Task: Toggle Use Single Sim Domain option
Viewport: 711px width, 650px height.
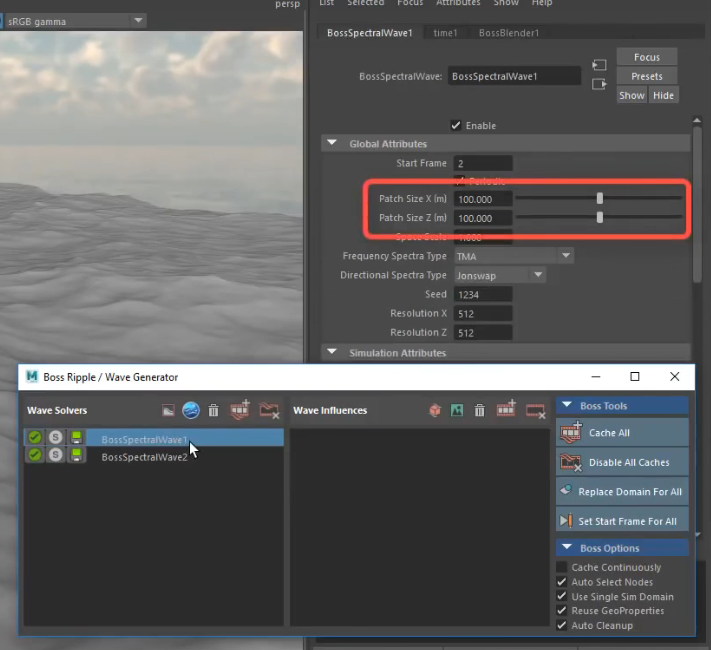Action: tap(561, 596)
